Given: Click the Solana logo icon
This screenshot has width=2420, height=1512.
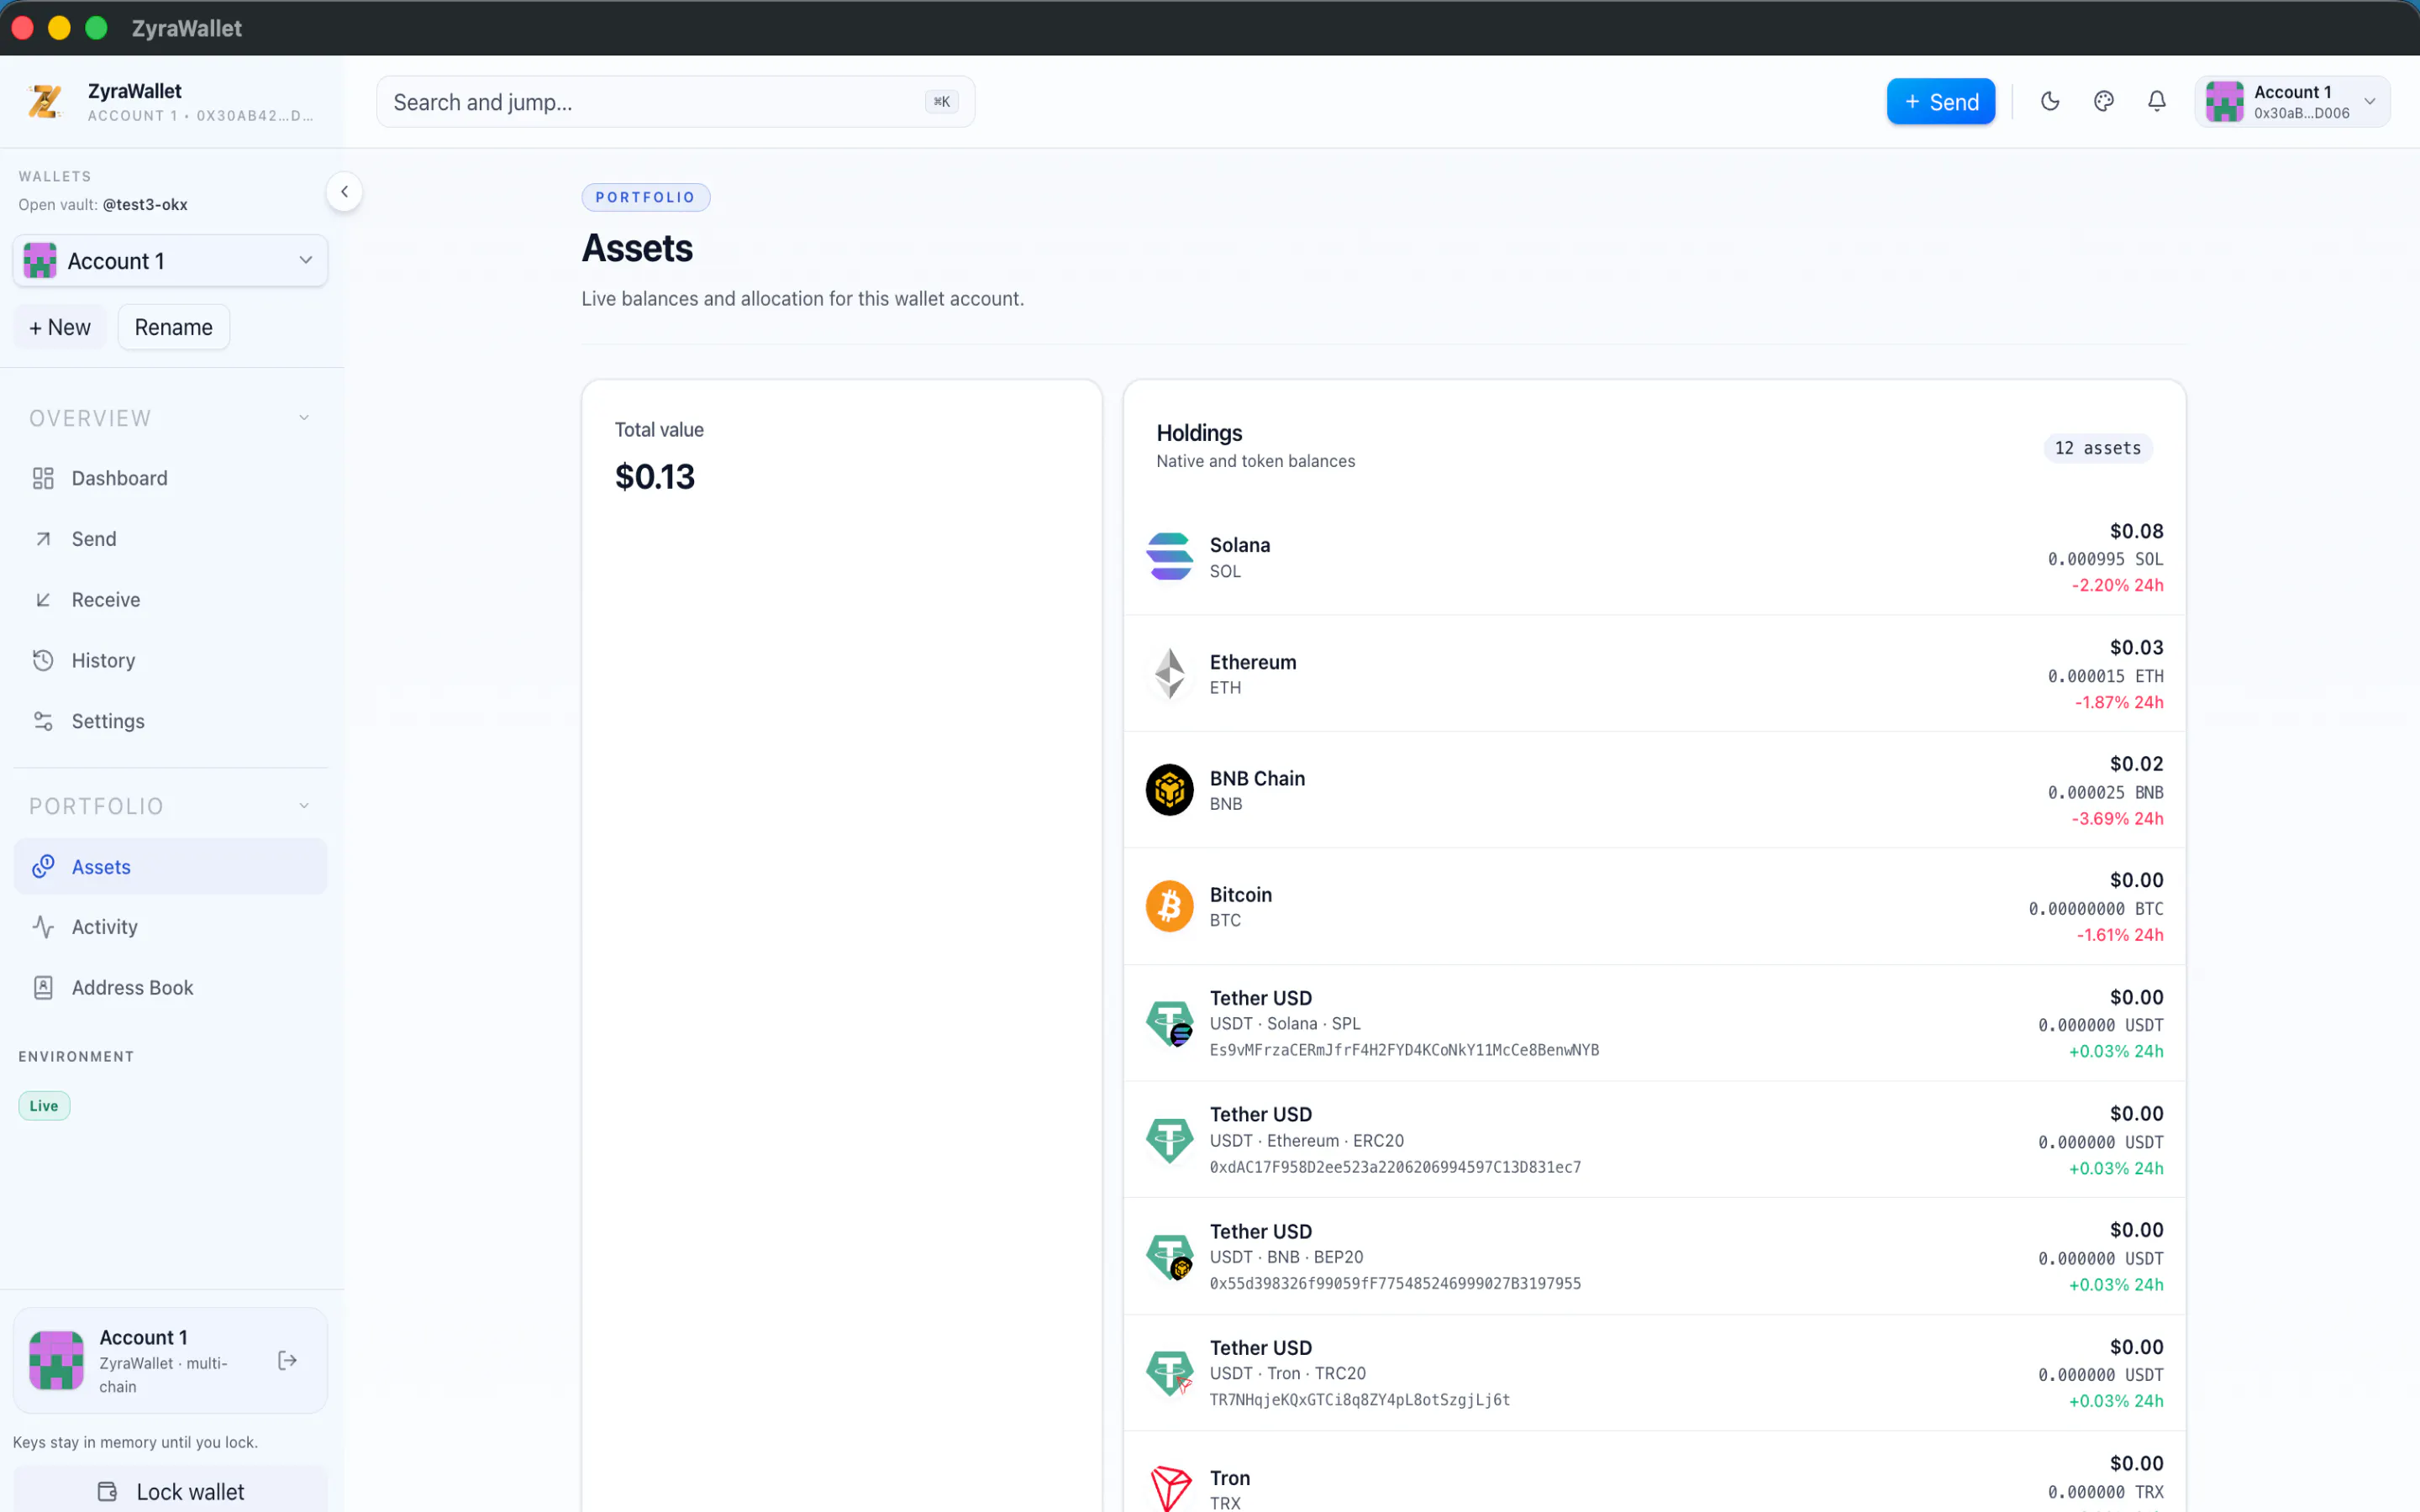Looking at the screenshot, I should pos(1169,557).
